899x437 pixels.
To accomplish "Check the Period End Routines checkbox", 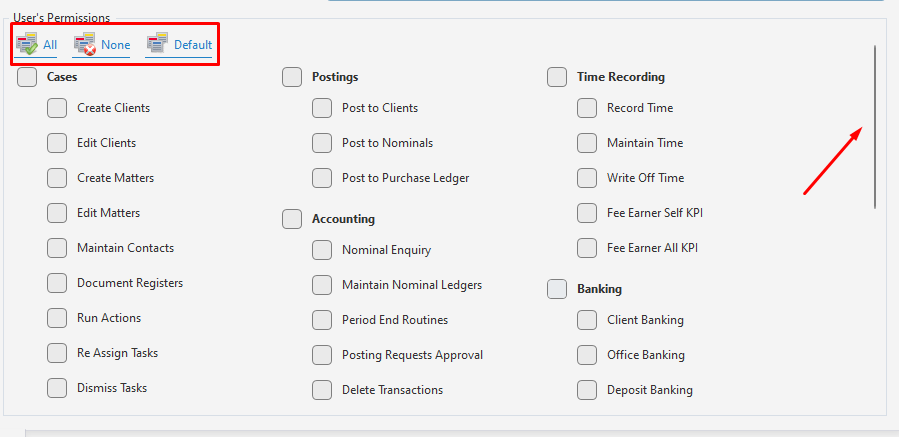I will [x=322, y=319].
